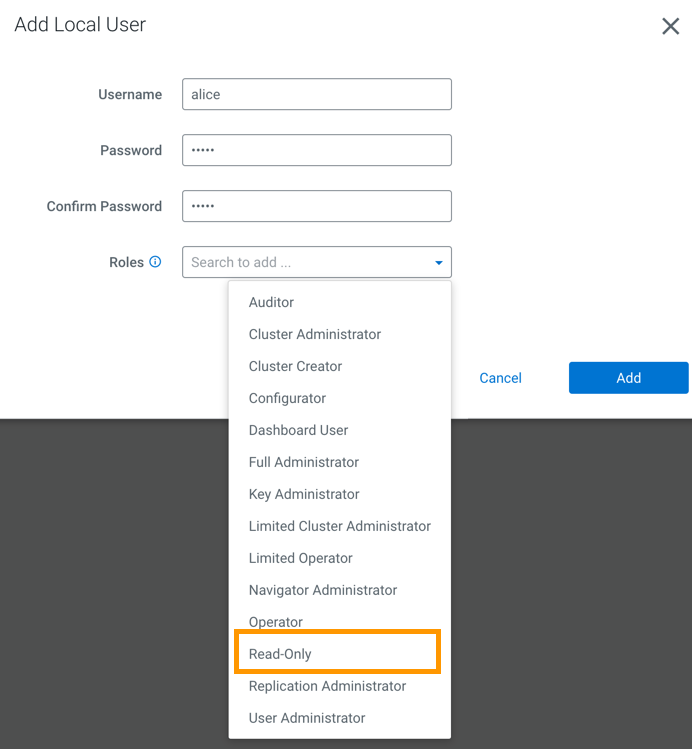This screenshot has width=692, height=749.
Task: Select the Limited Operator role
Action: (x=301, y=558)
